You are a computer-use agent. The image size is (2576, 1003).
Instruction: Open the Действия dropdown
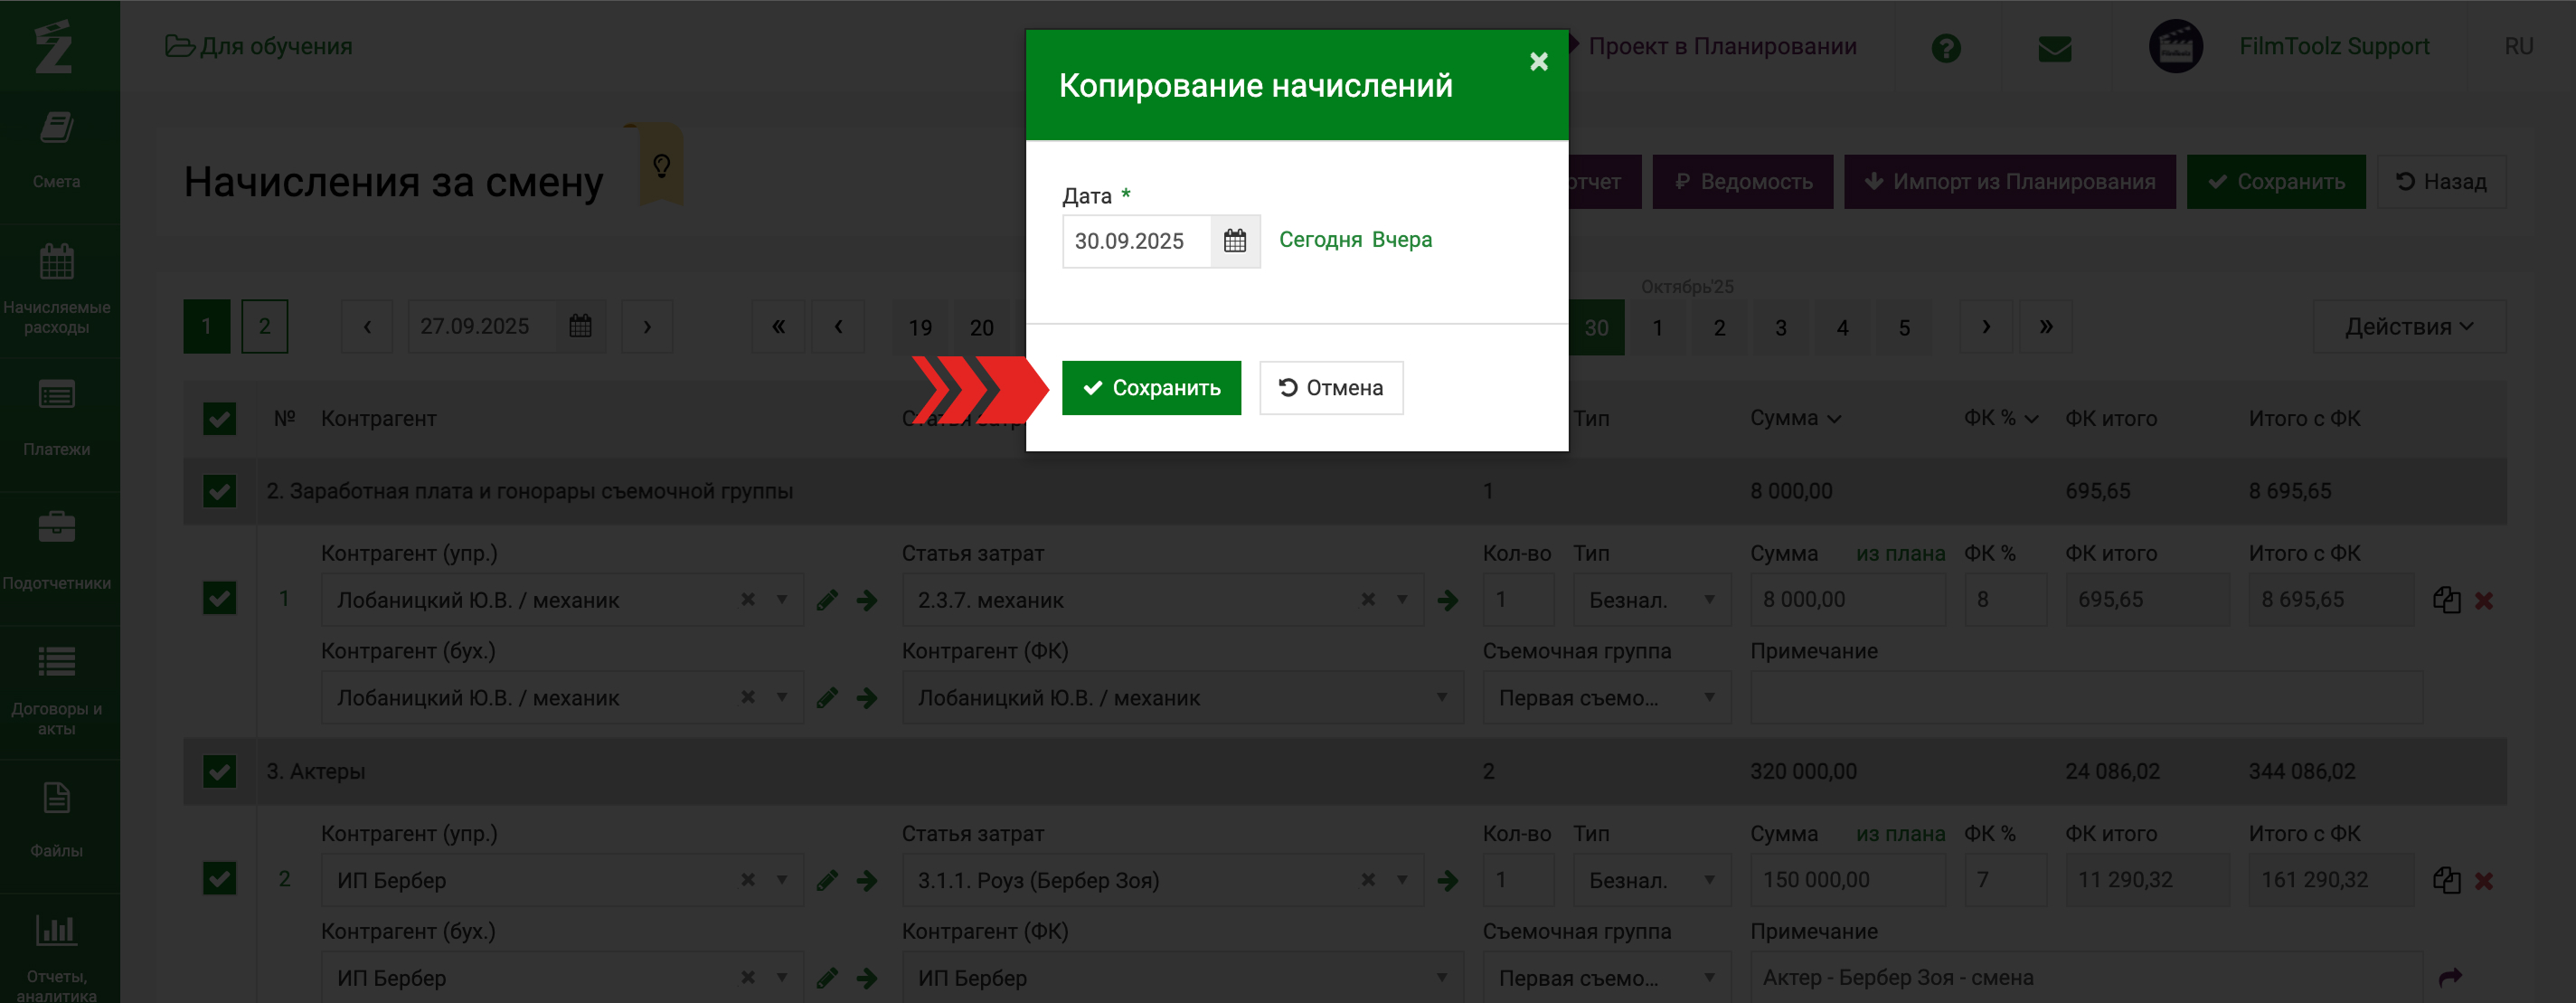[x=2408, y=327]
